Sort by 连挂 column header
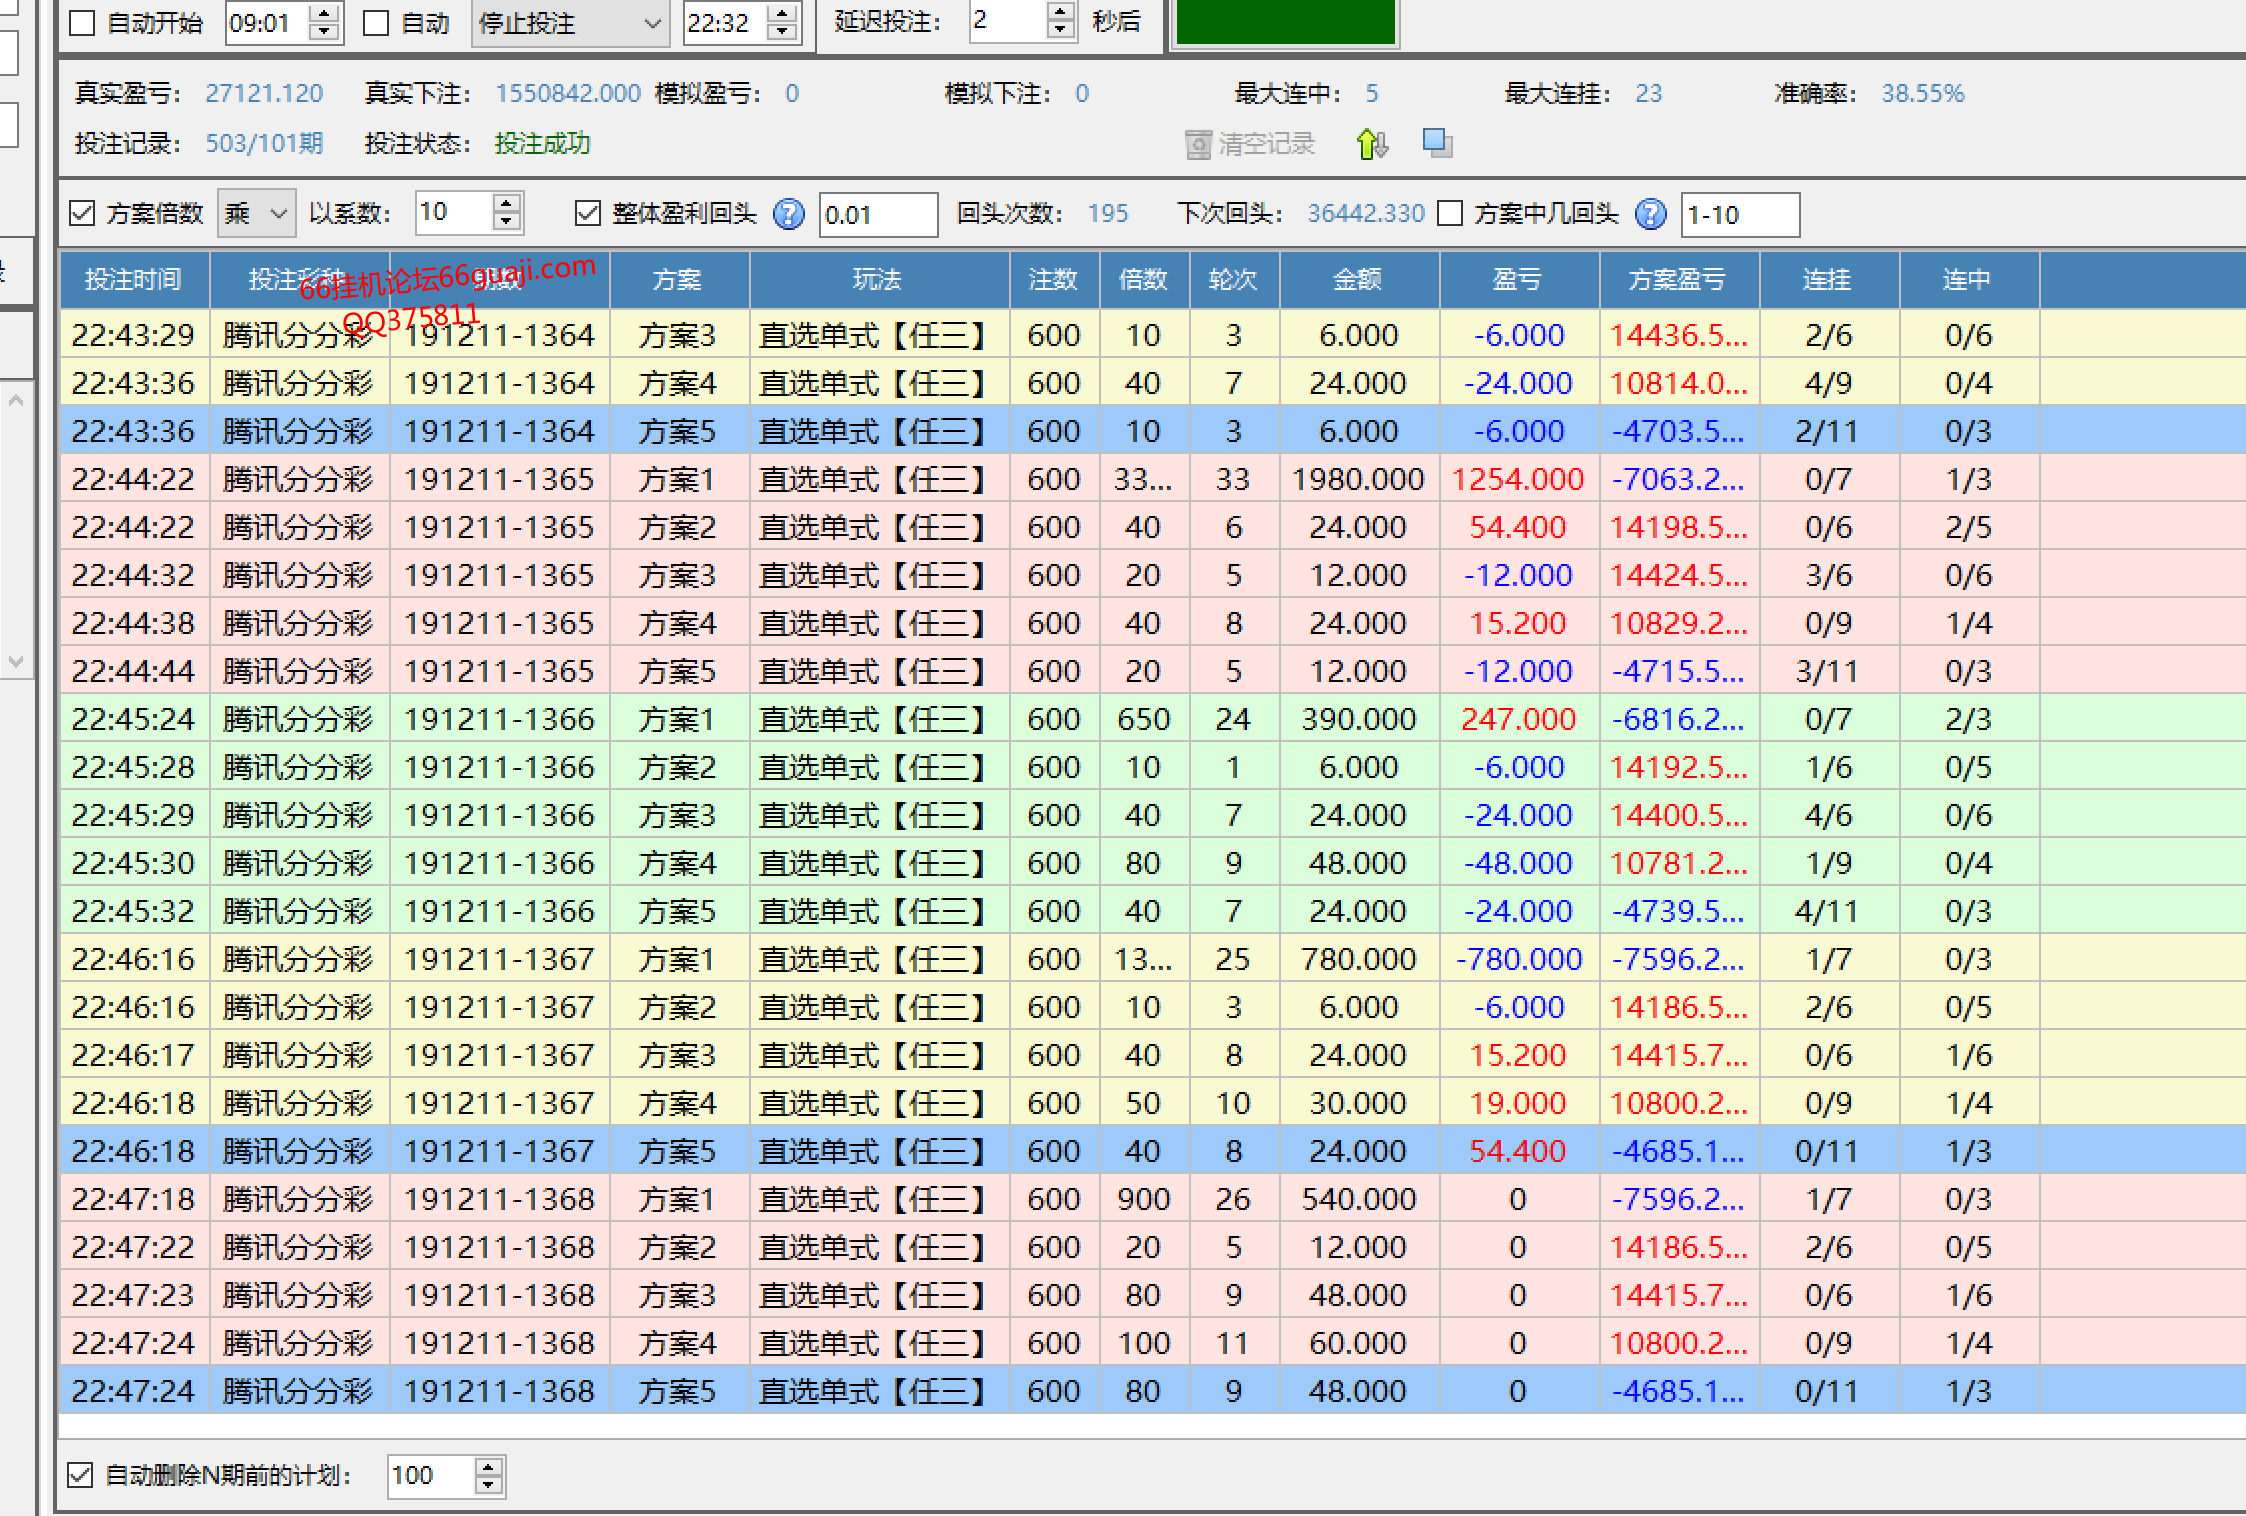2246x1516 pixels. point(1829,280)
